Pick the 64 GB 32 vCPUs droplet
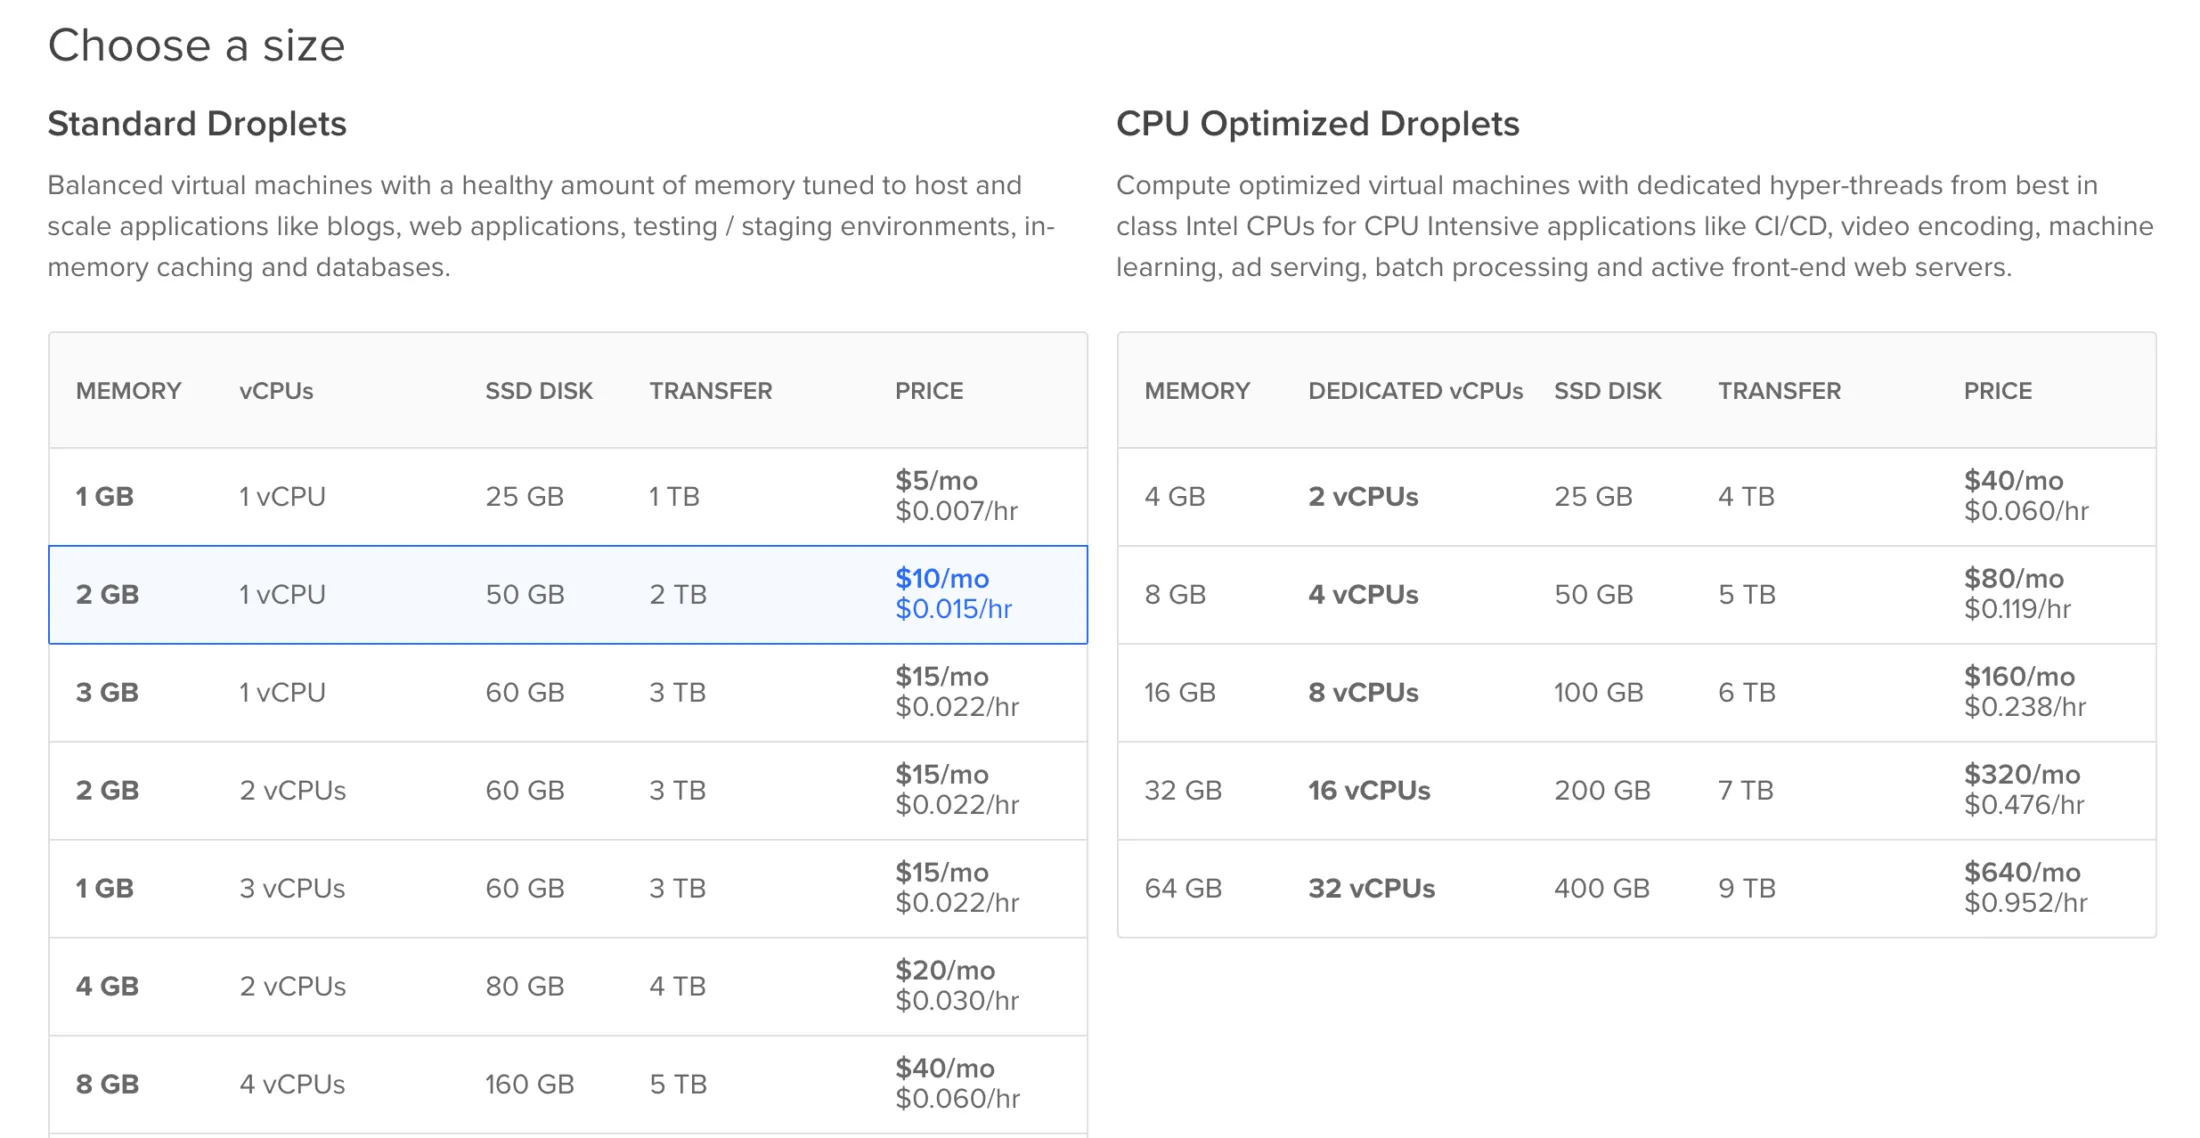The width and height of the screenshot is (2200, 1138). click(x=1636, y=888)
